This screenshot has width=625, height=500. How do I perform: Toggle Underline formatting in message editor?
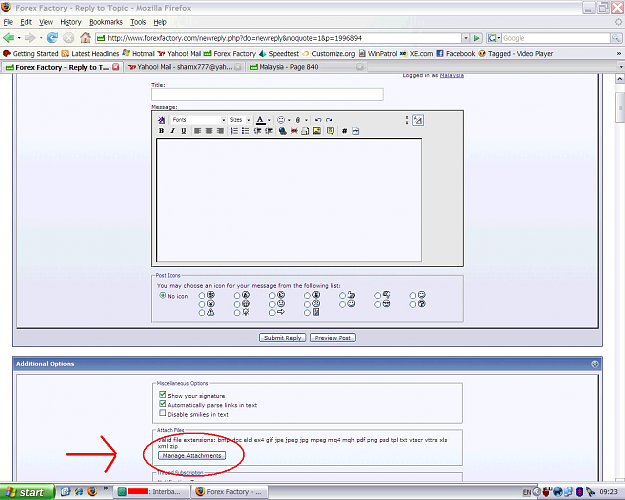[184, 131]
